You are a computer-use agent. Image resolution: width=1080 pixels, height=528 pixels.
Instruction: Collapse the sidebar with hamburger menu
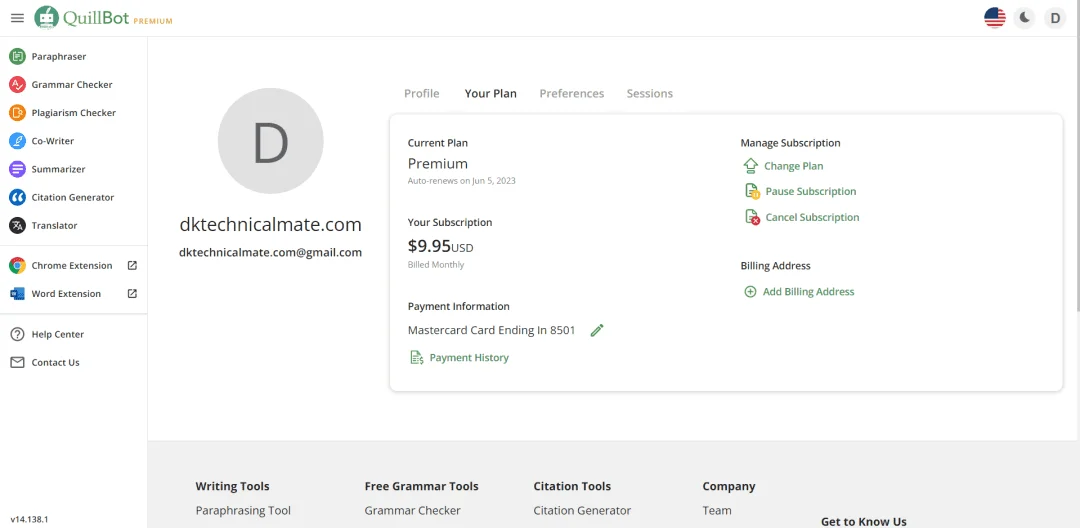coord(17,18)
